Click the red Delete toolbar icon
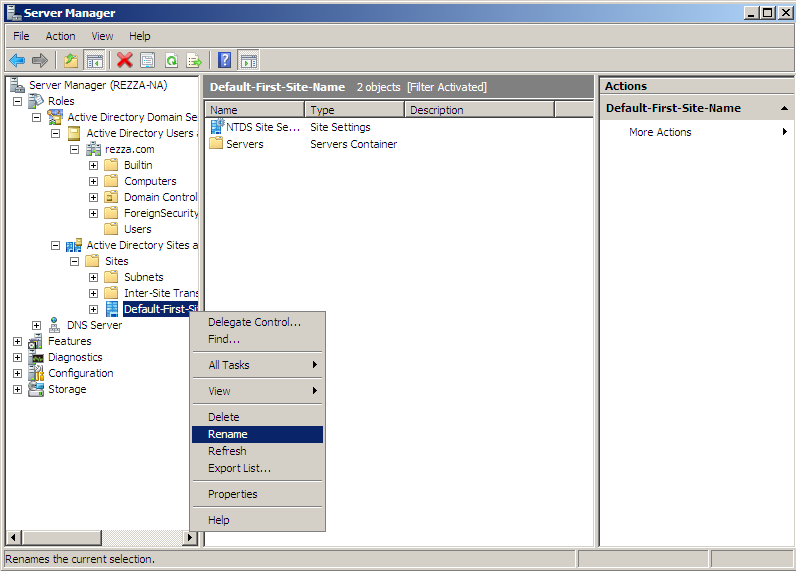796x571 pixels. [124, 61]
